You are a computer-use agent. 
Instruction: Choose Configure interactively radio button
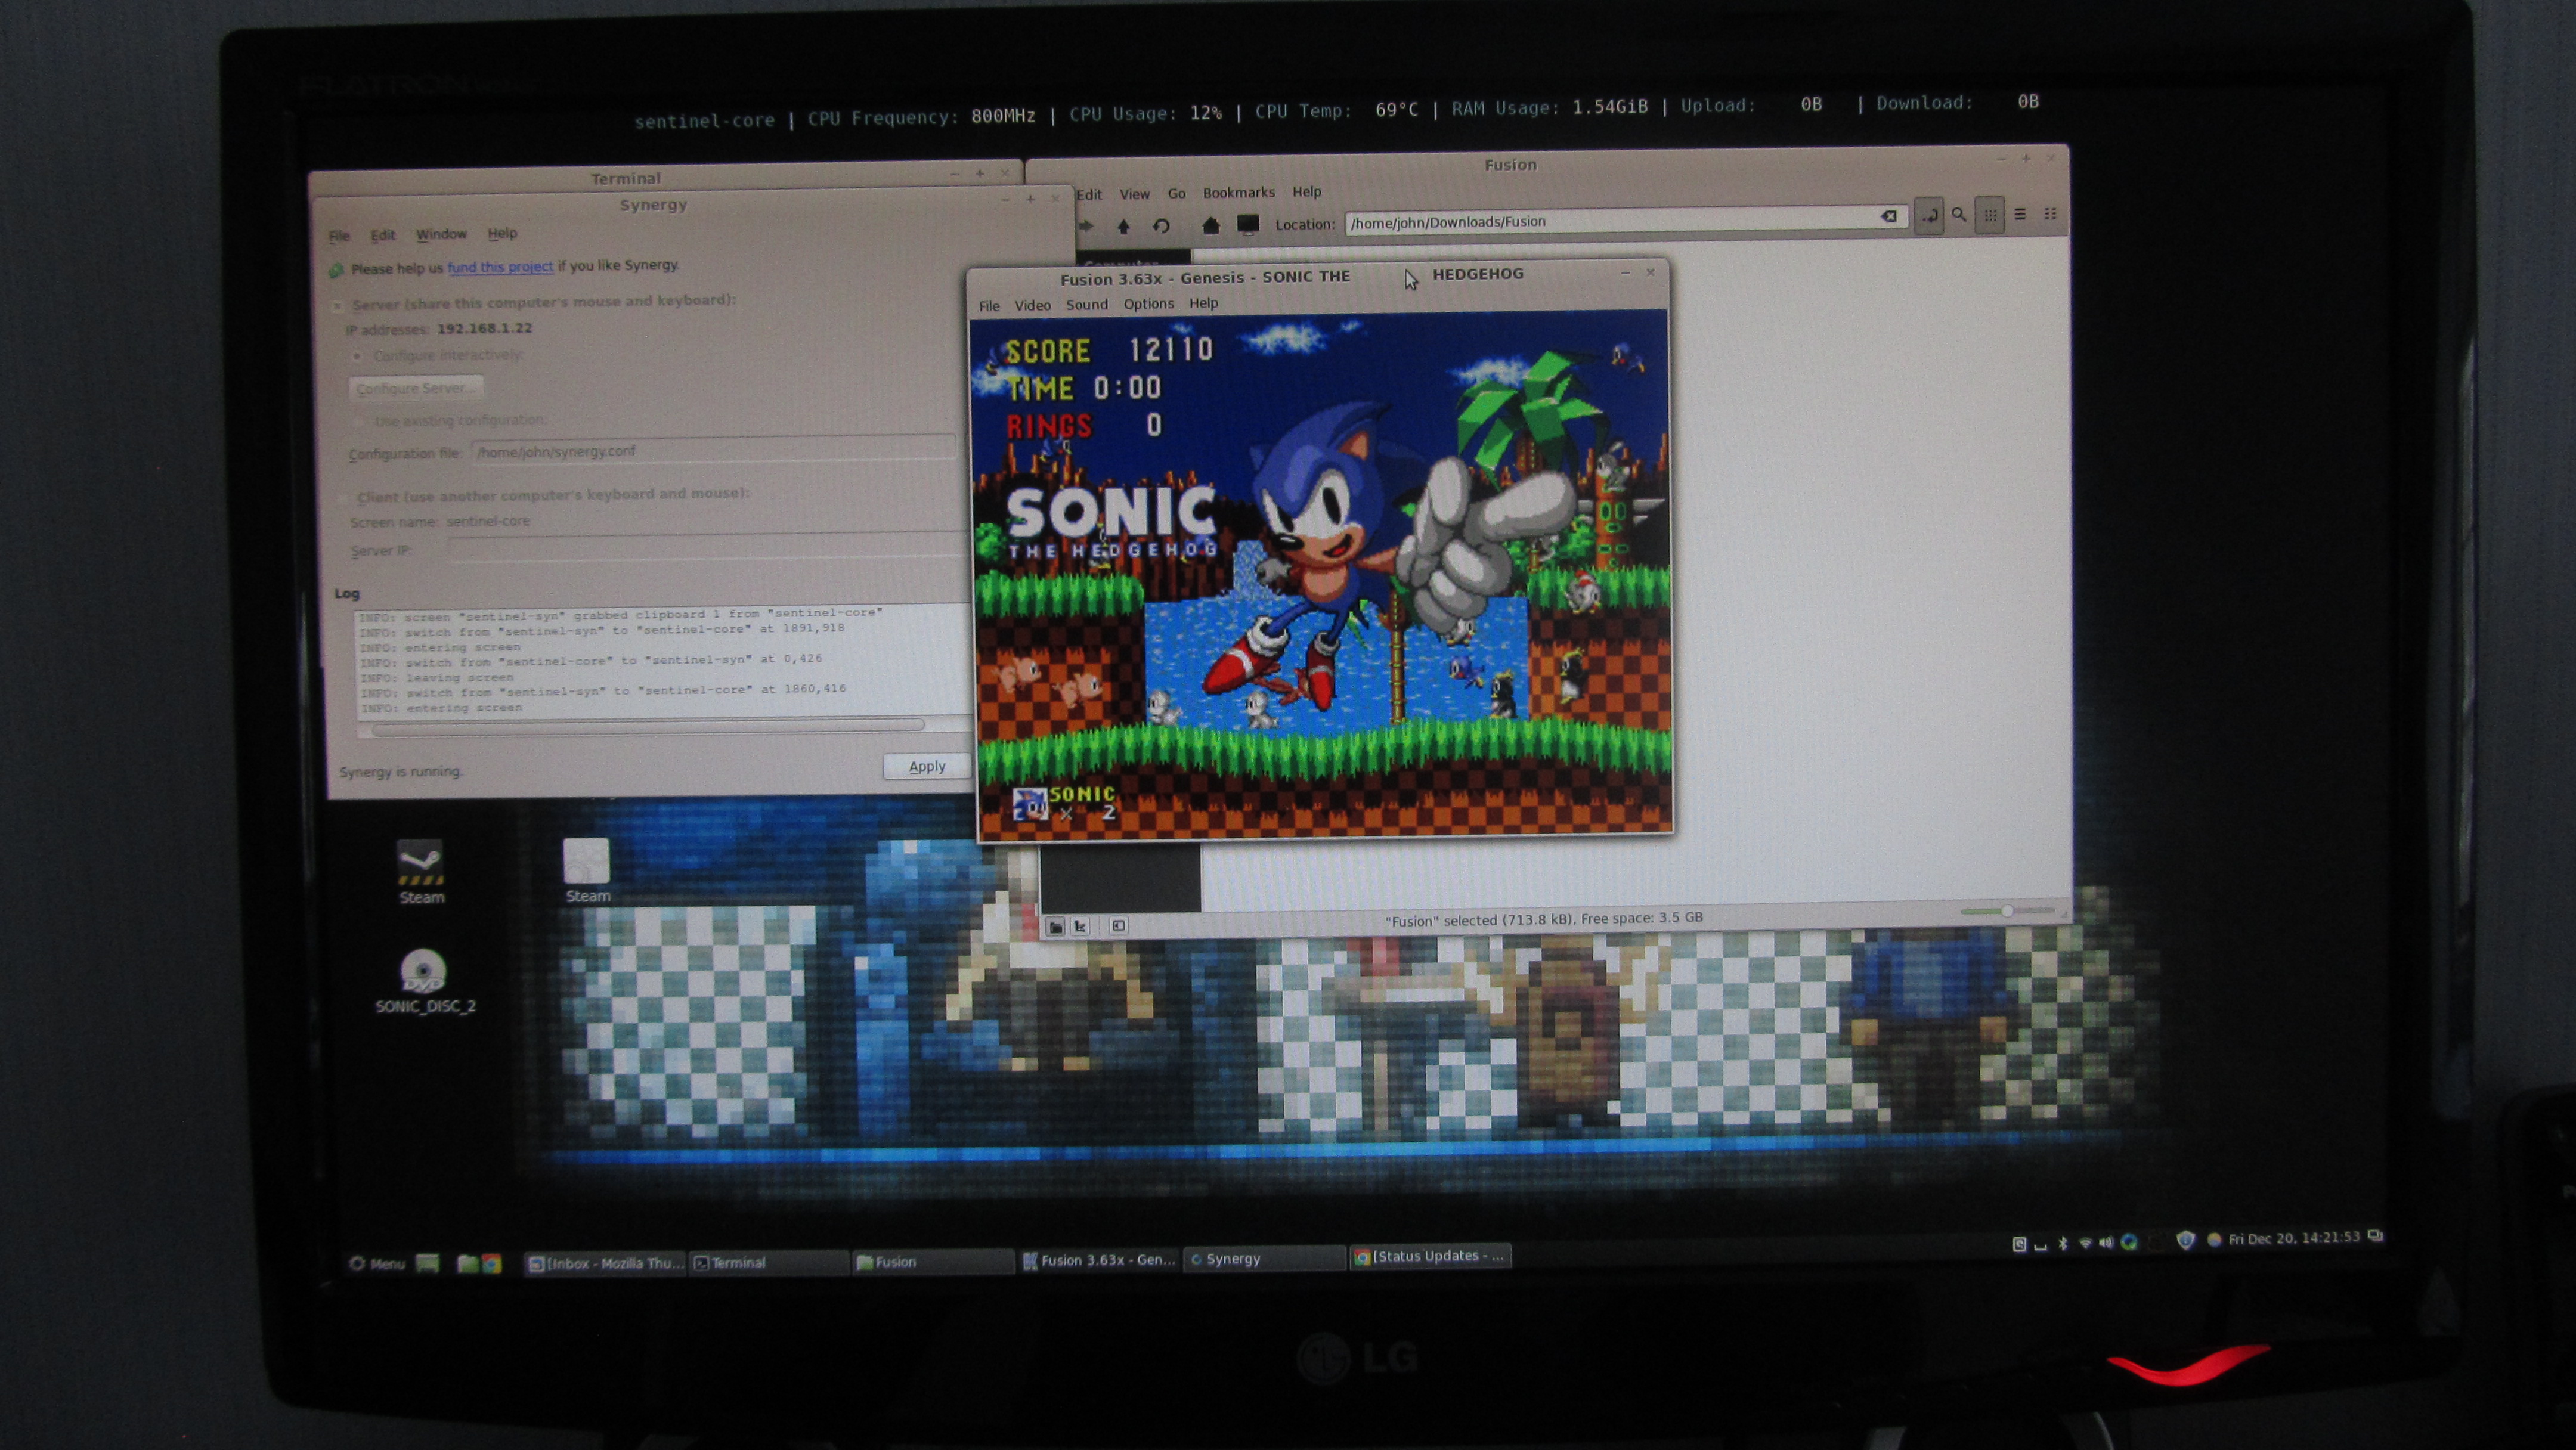[358, 357]
